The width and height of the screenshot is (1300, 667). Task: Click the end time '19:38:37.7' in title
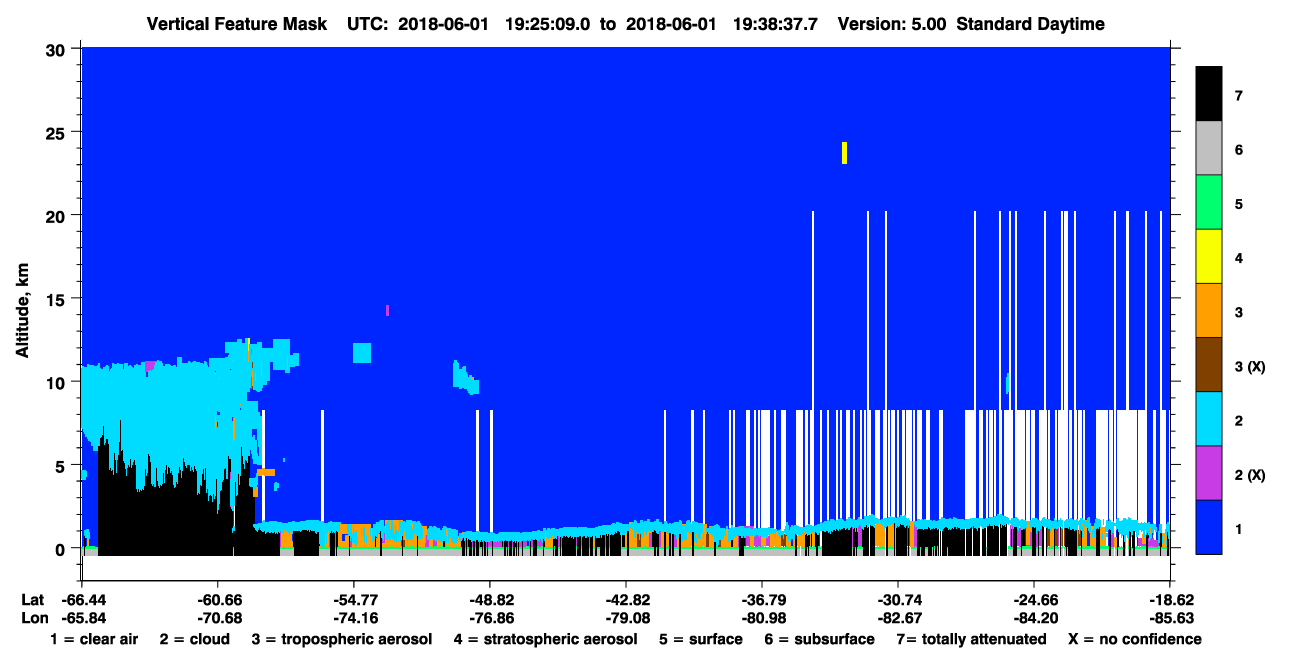point(775,24)
